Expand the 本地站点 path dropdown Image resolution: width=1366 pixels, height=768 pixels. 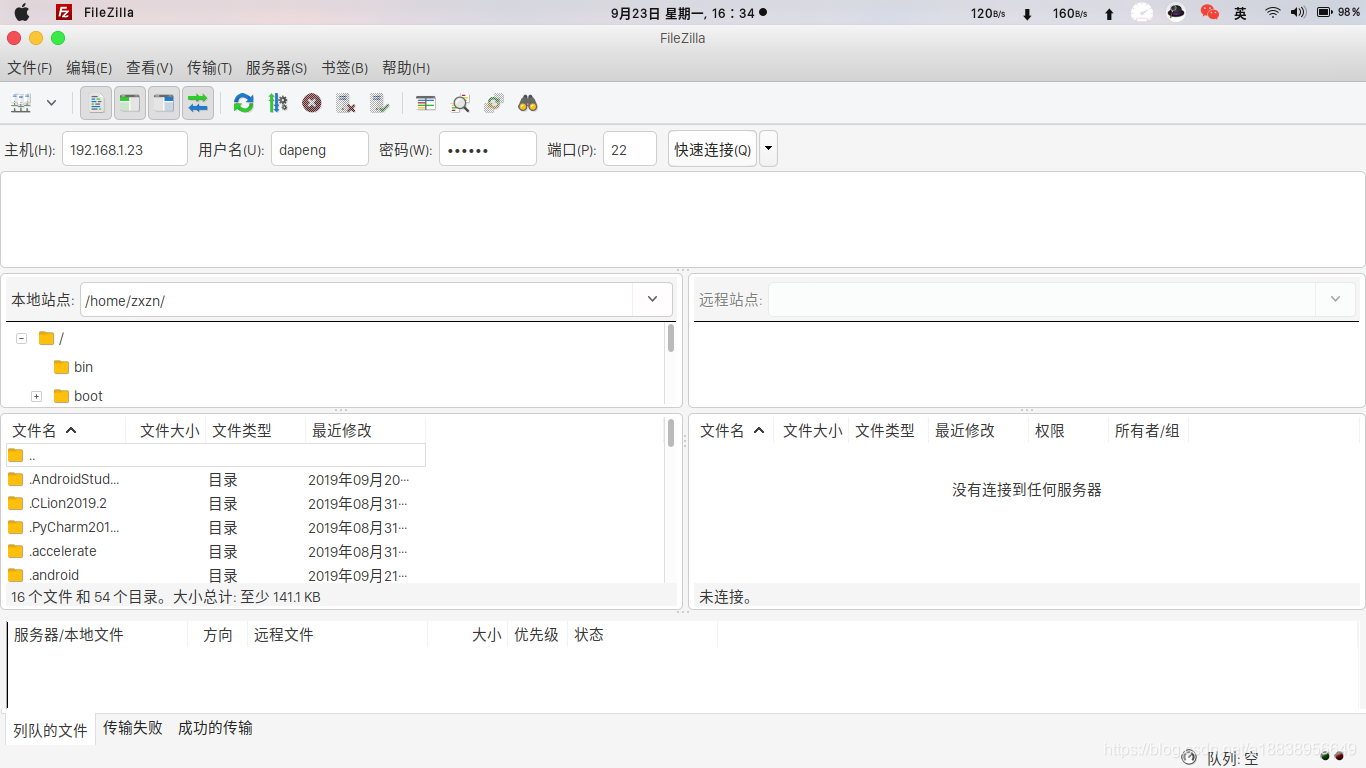pos(652,299)
